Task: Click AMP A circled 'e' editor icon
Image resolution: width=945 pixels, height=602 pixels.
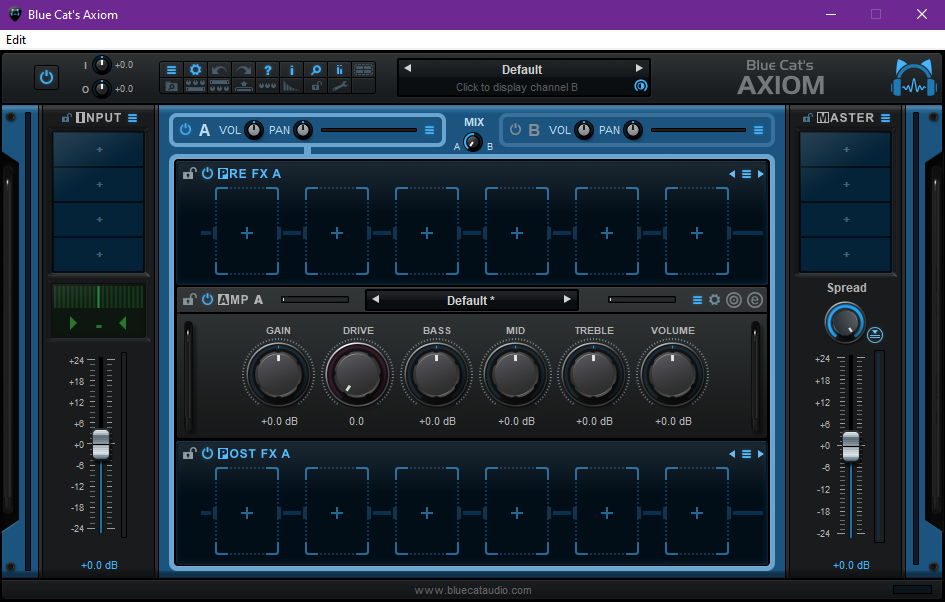Action: pos(755,299)
